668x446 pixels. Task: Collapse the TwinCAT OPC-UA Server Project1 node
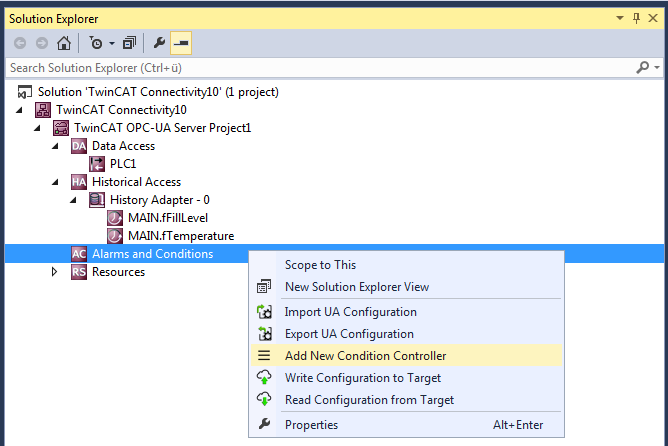click(x=37, y=128)
